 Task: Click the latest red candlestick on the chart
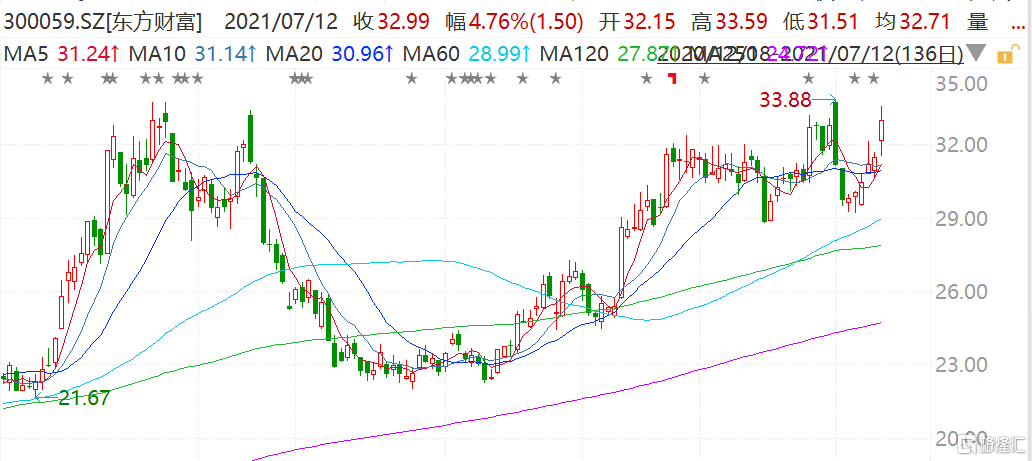pos(882,130)
